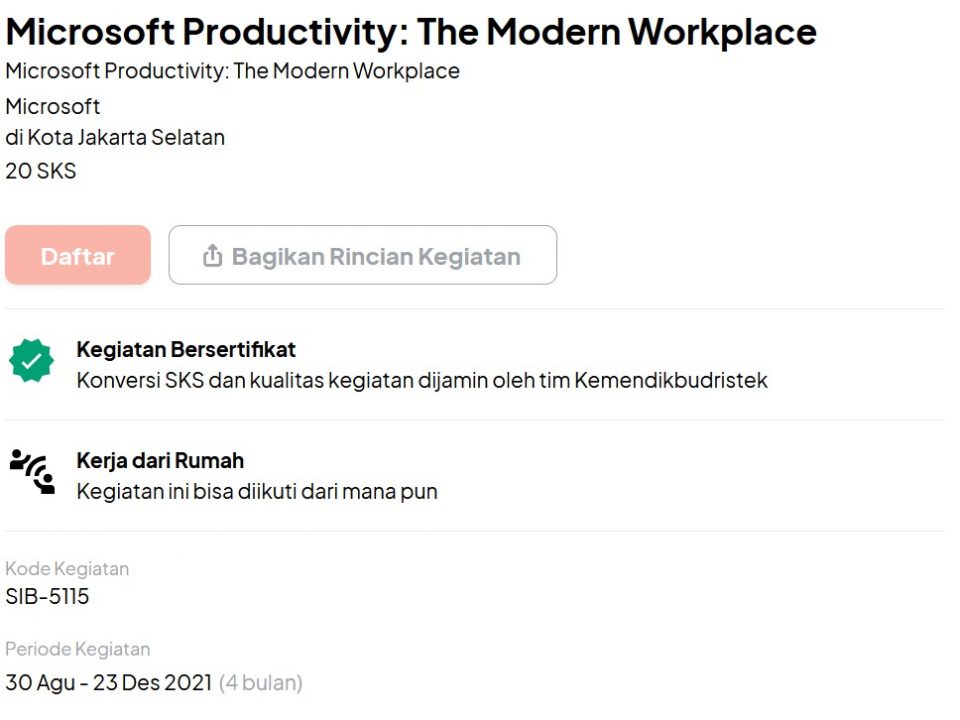Image resolution: width=960 pixels, height=720 pixels.
Task: Click the location di Kota Jakarta Selatan
Action: click(115, 137)
